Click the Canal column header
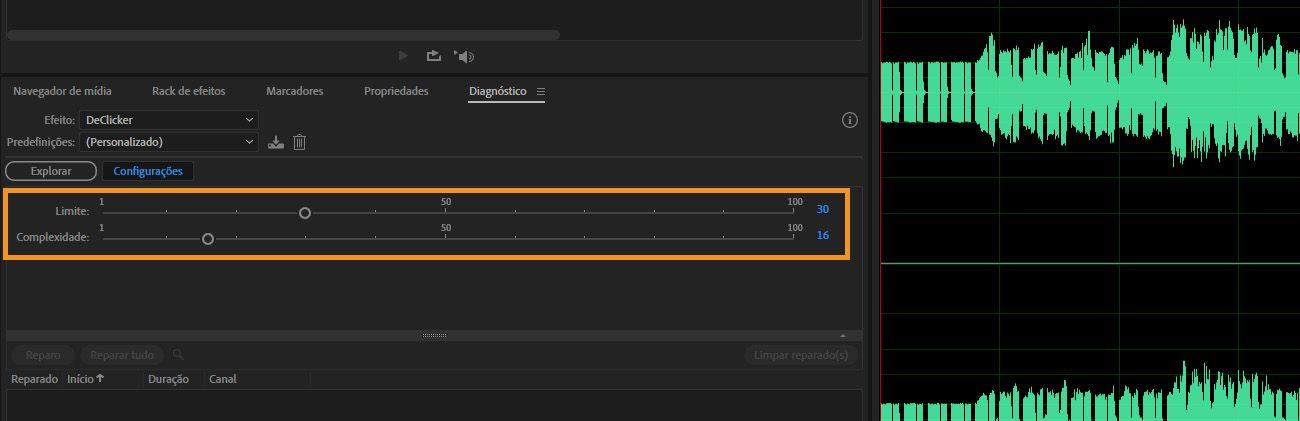Image resolution: width=1300 pixels, height=421 pixels. pyautogui.click(x=223, y=380)
